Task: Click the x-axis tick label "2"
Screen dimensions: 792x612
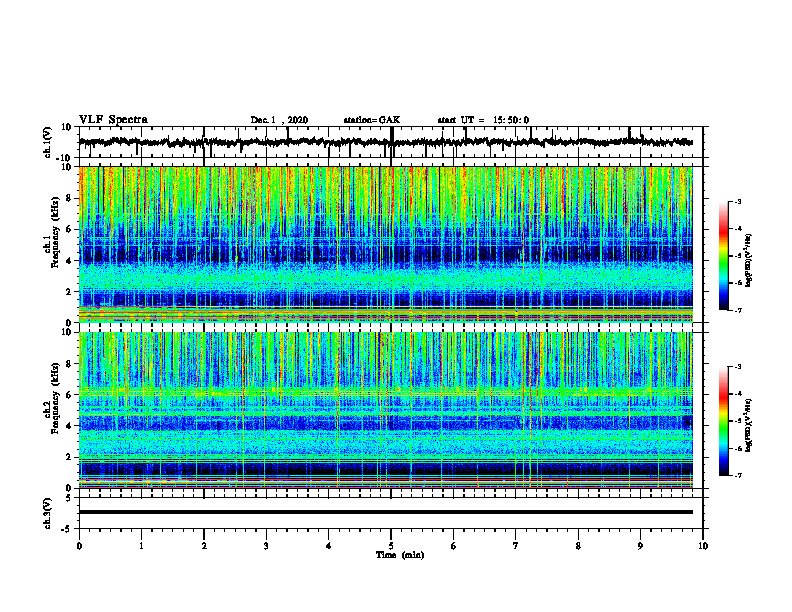Action: (204, 546)
